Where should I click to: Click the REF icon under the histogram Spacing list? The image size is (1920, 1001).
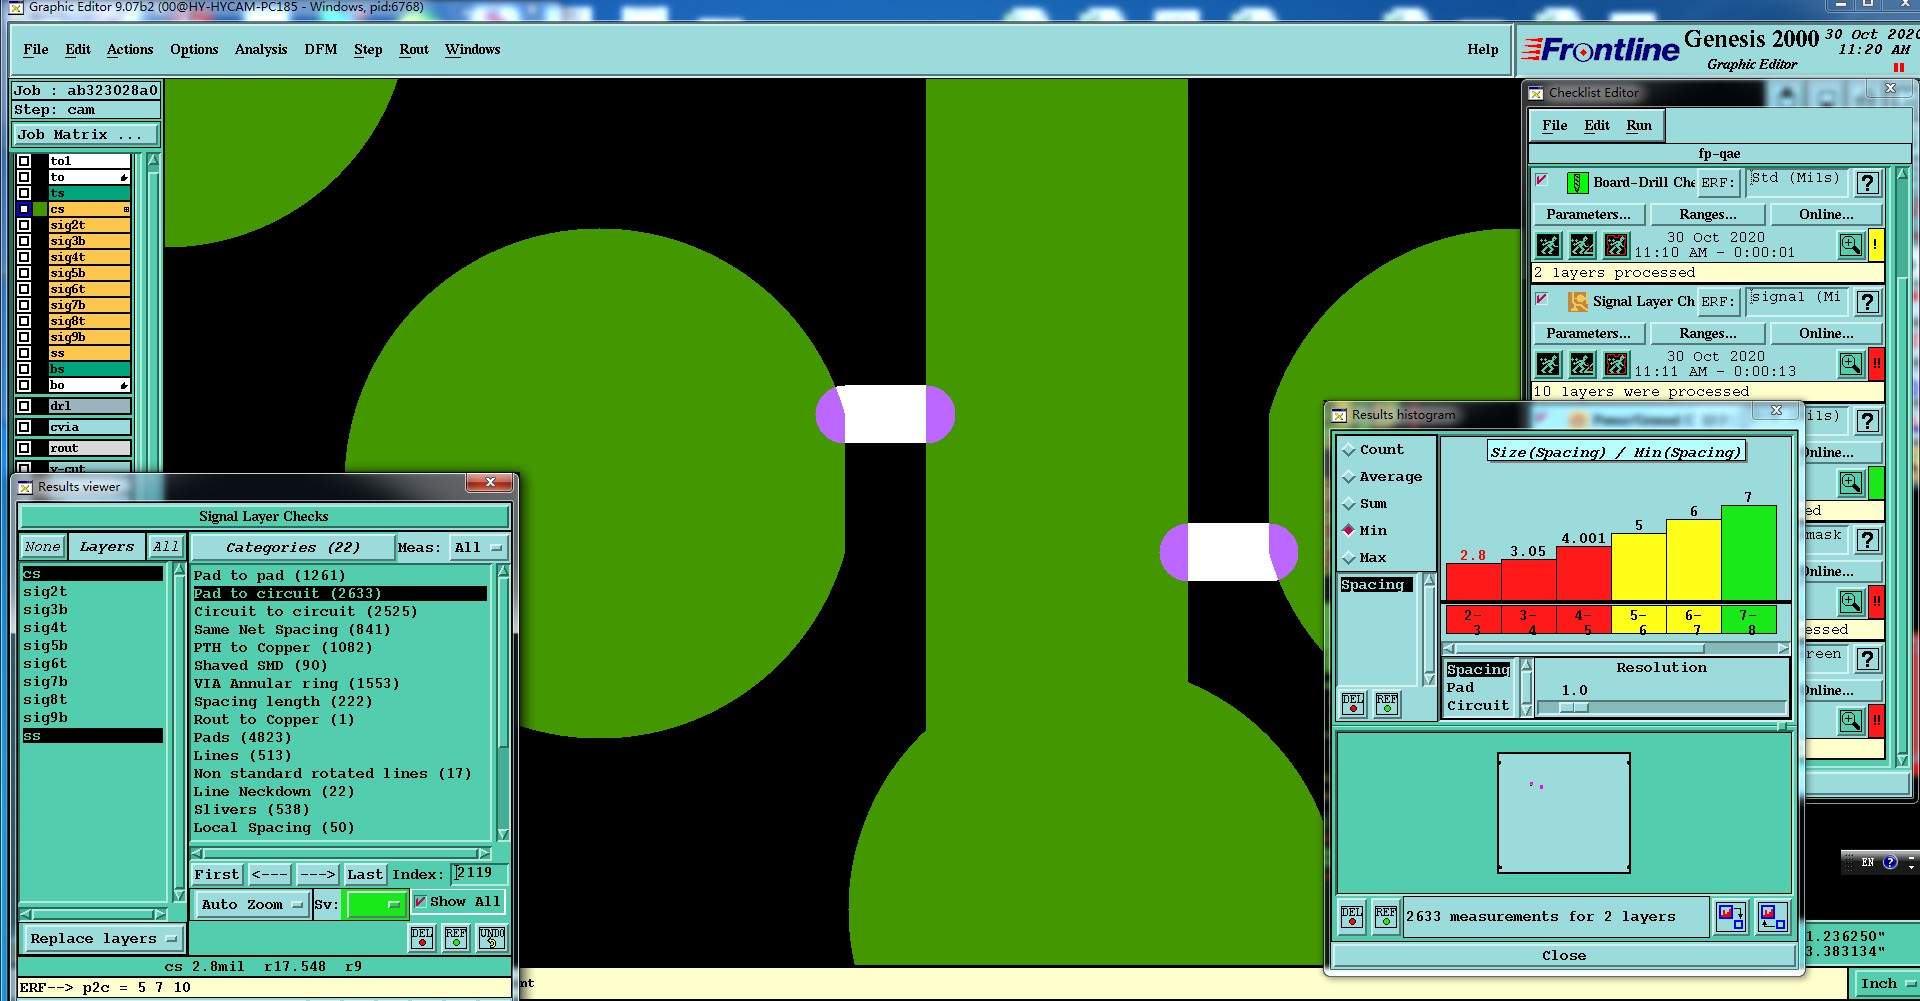(x=1387, y=704)
